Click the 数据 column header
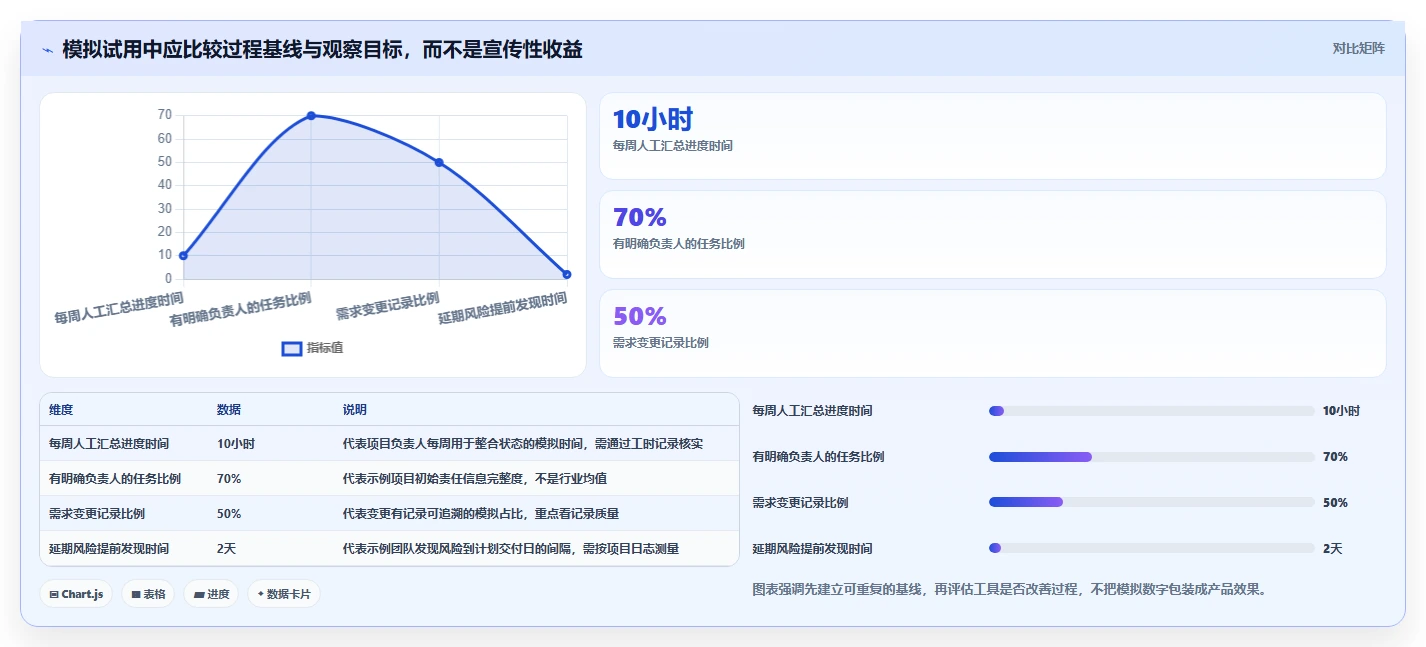 tap(229, 410)
